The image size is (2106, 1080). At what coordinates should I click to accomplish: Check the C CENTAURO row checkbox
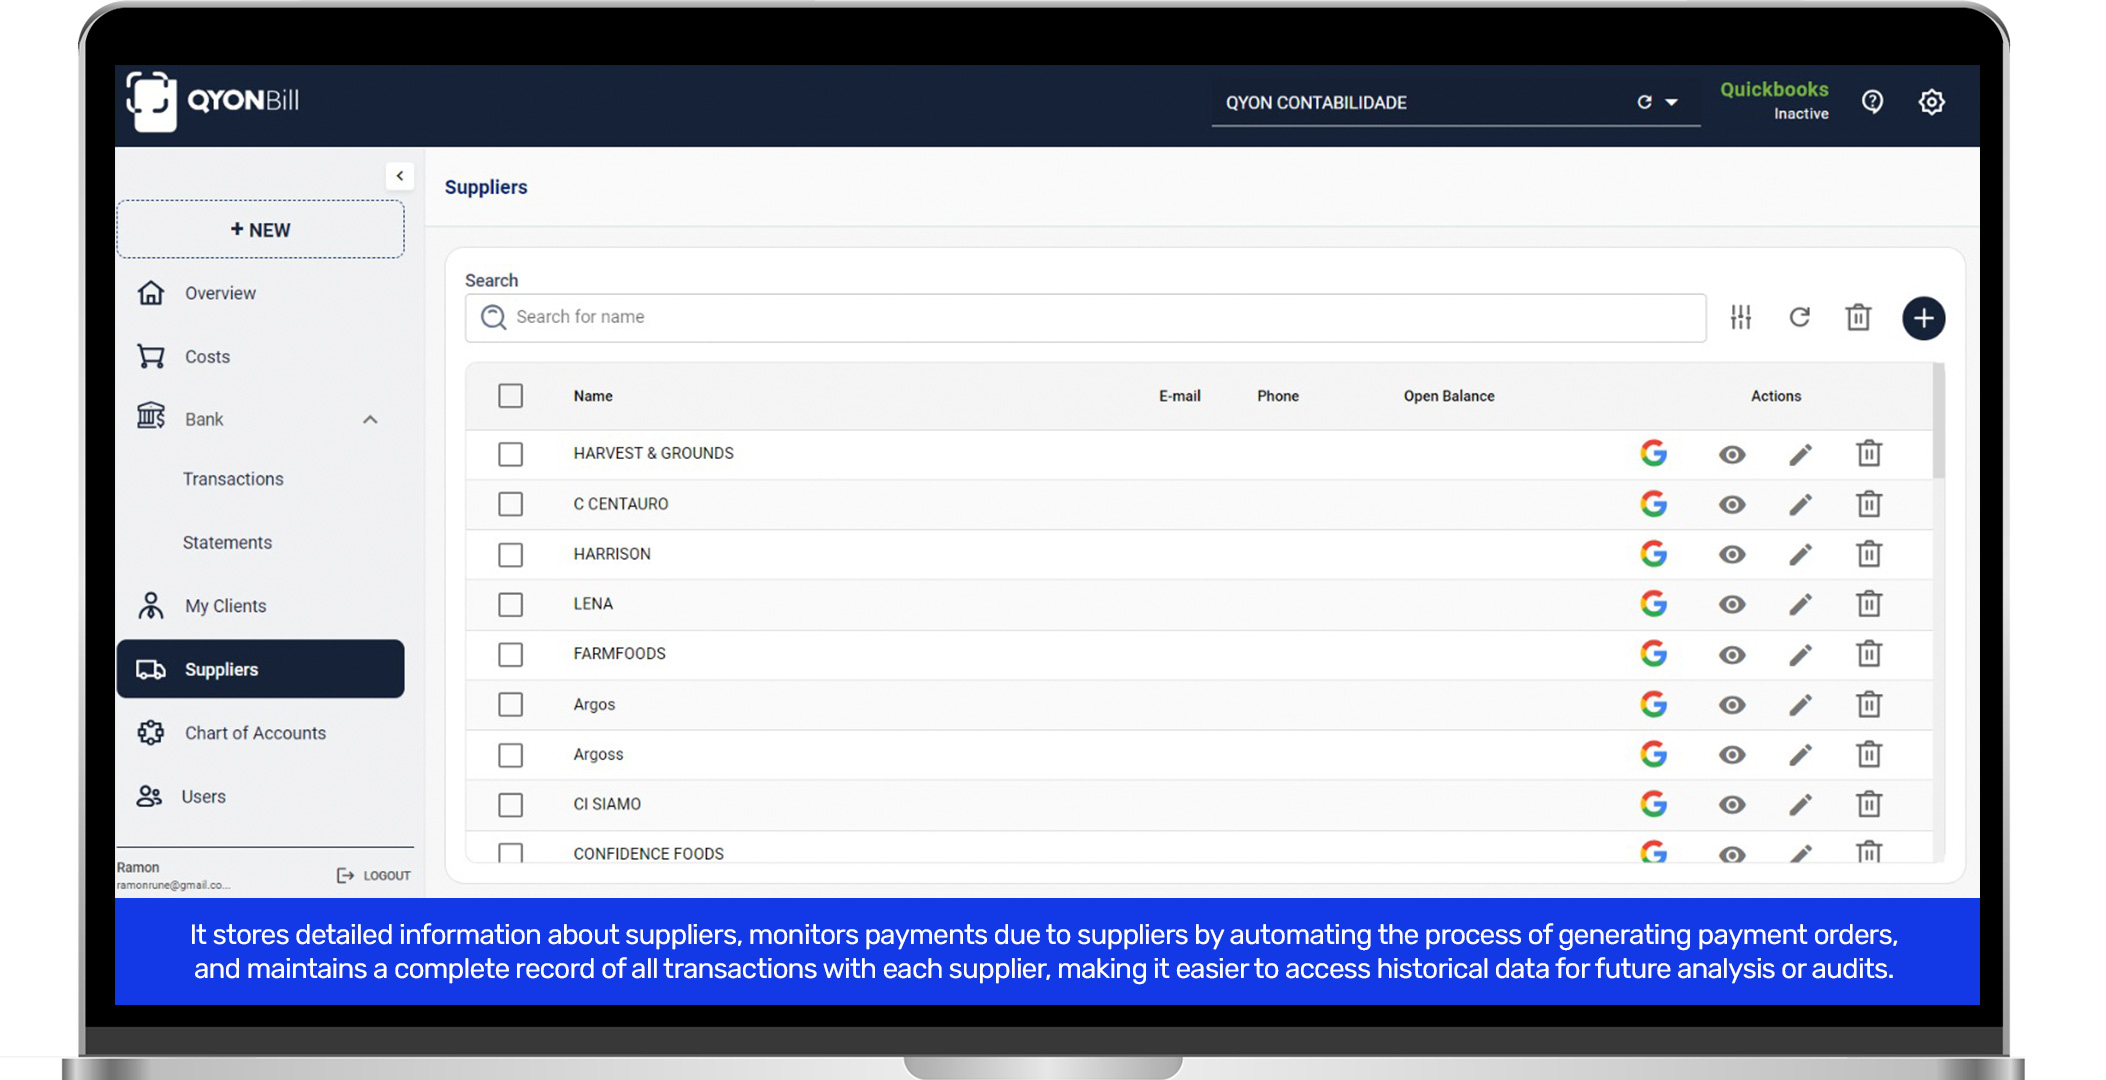click(510, 504)
